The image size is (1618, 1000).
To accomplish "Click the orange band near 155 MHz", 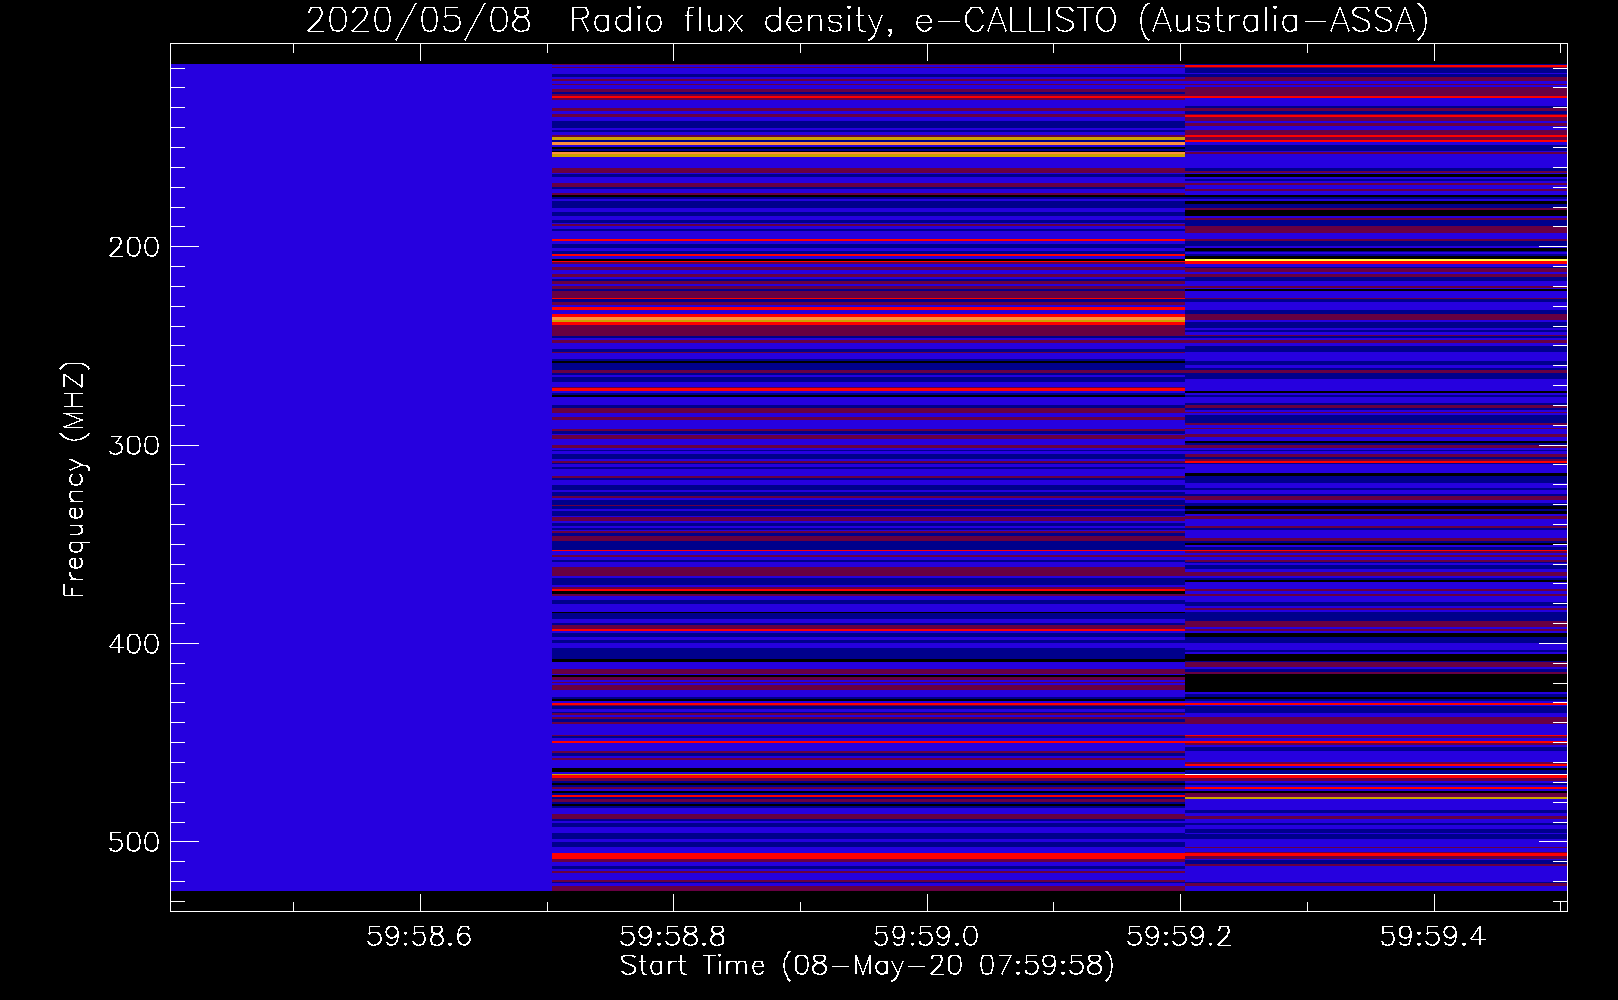I will [x=868, y=155].
